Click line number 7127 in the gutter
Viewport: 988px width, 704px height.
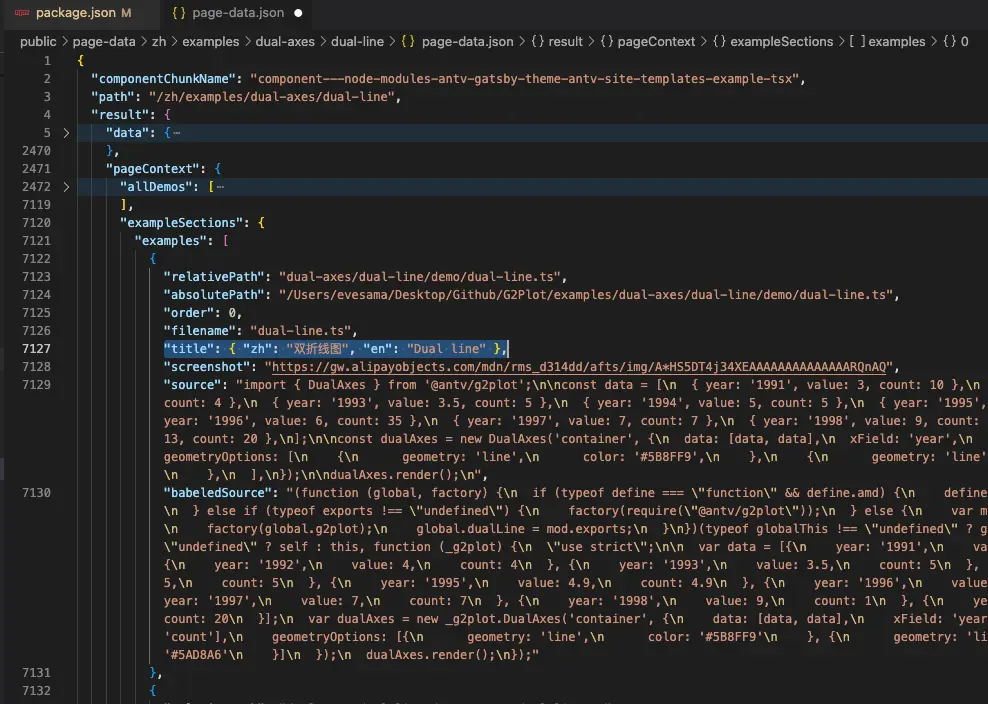click(35, 349)
